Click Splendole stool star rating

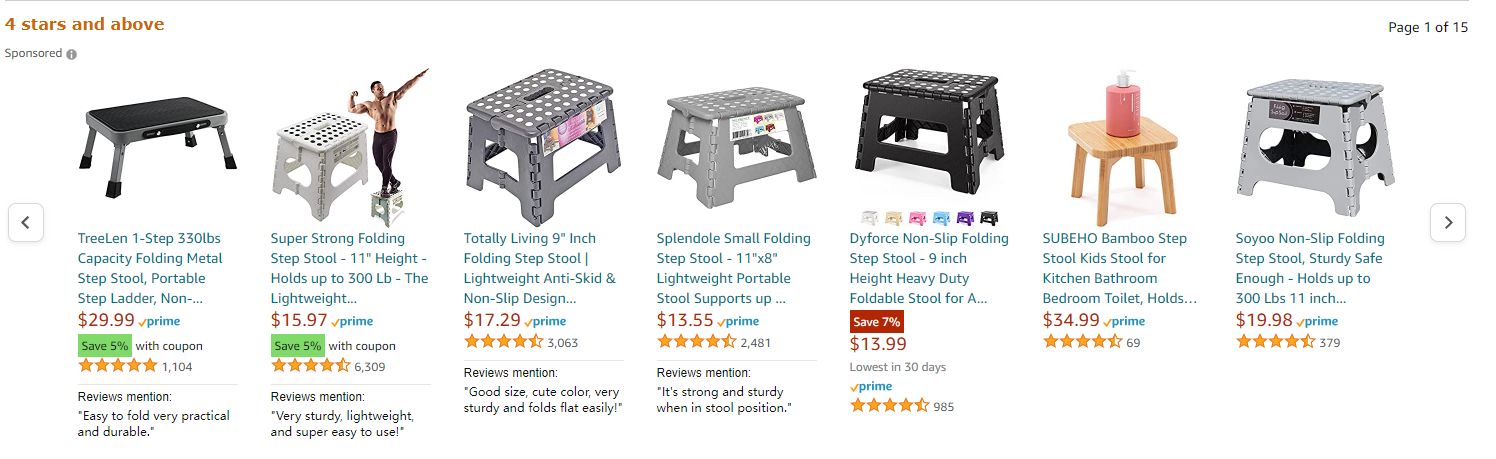click(x=696, y=343)
